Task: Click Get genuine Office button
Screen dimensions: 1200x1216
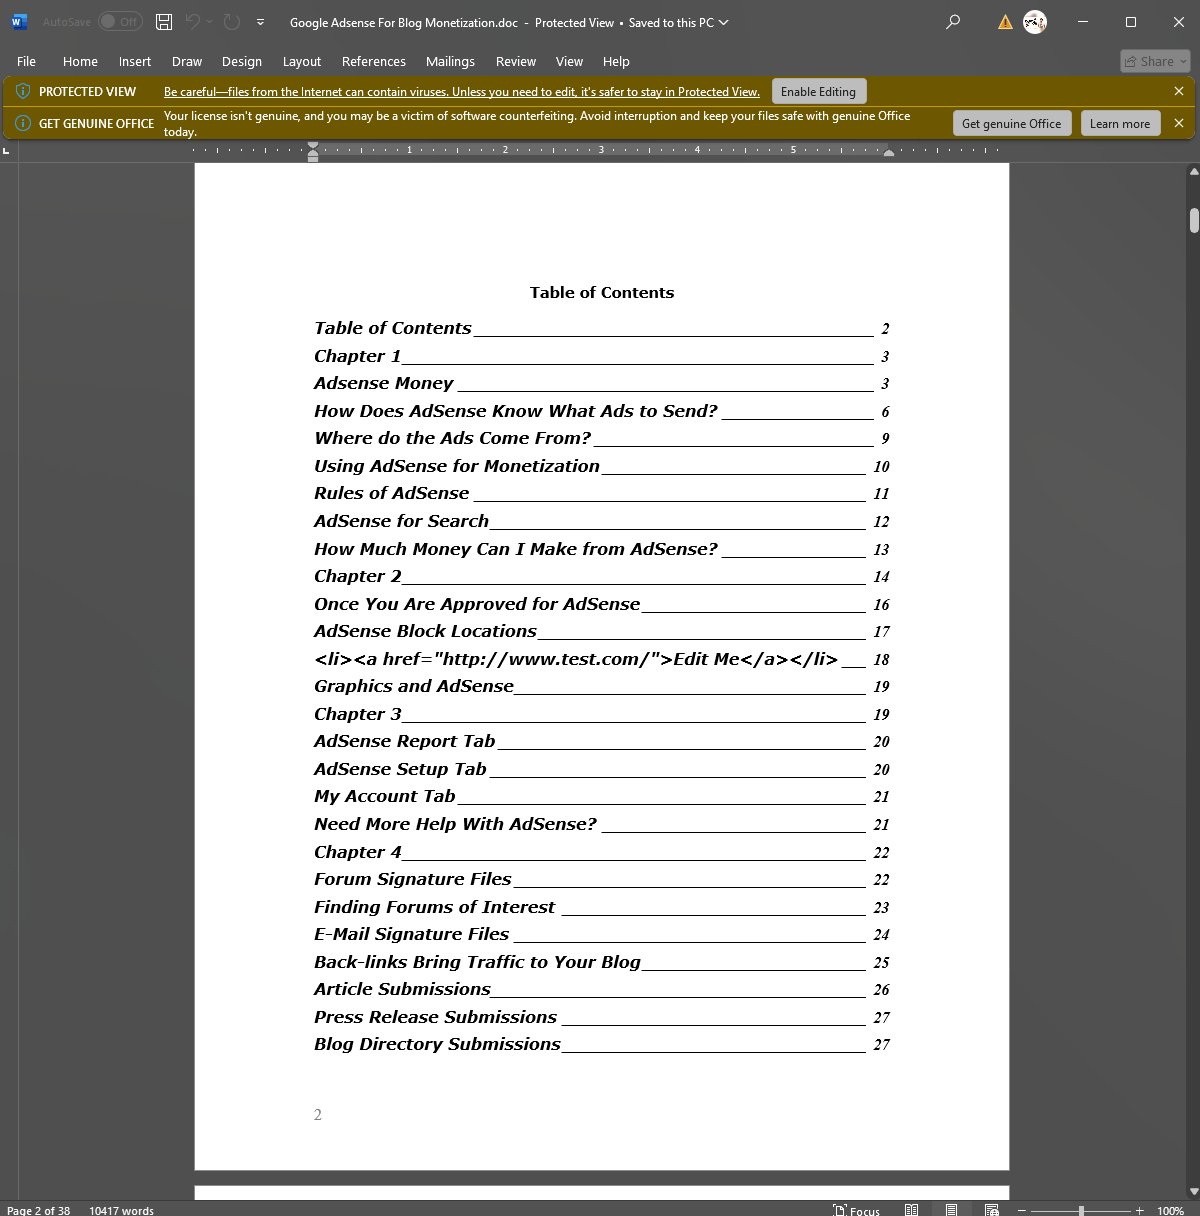Action: pos(1012,123)
